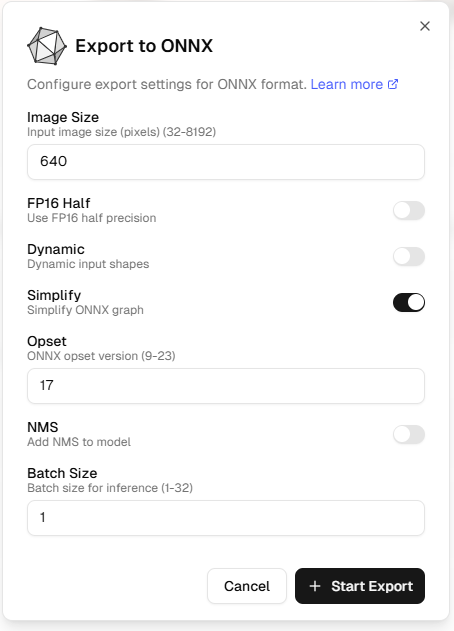Click the Export to ONNX title text

point(144,46)
